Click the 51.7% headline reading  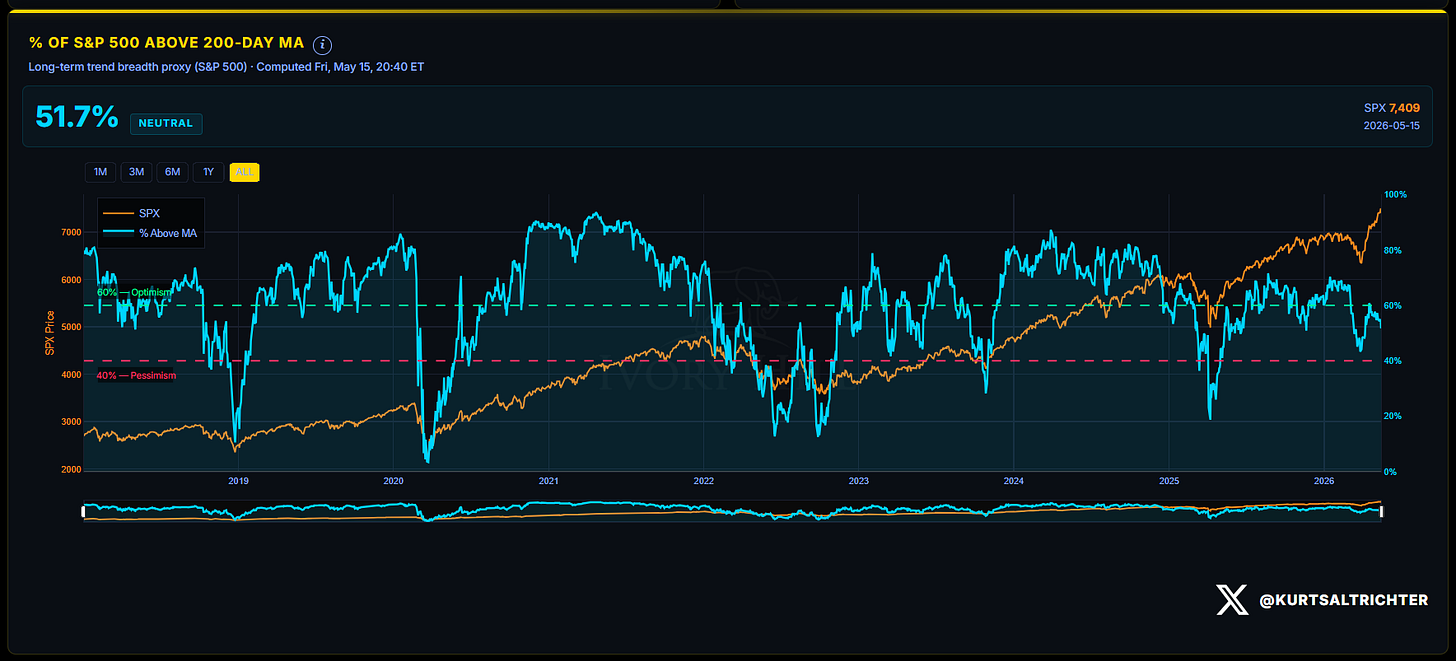(x=77, y=117)
